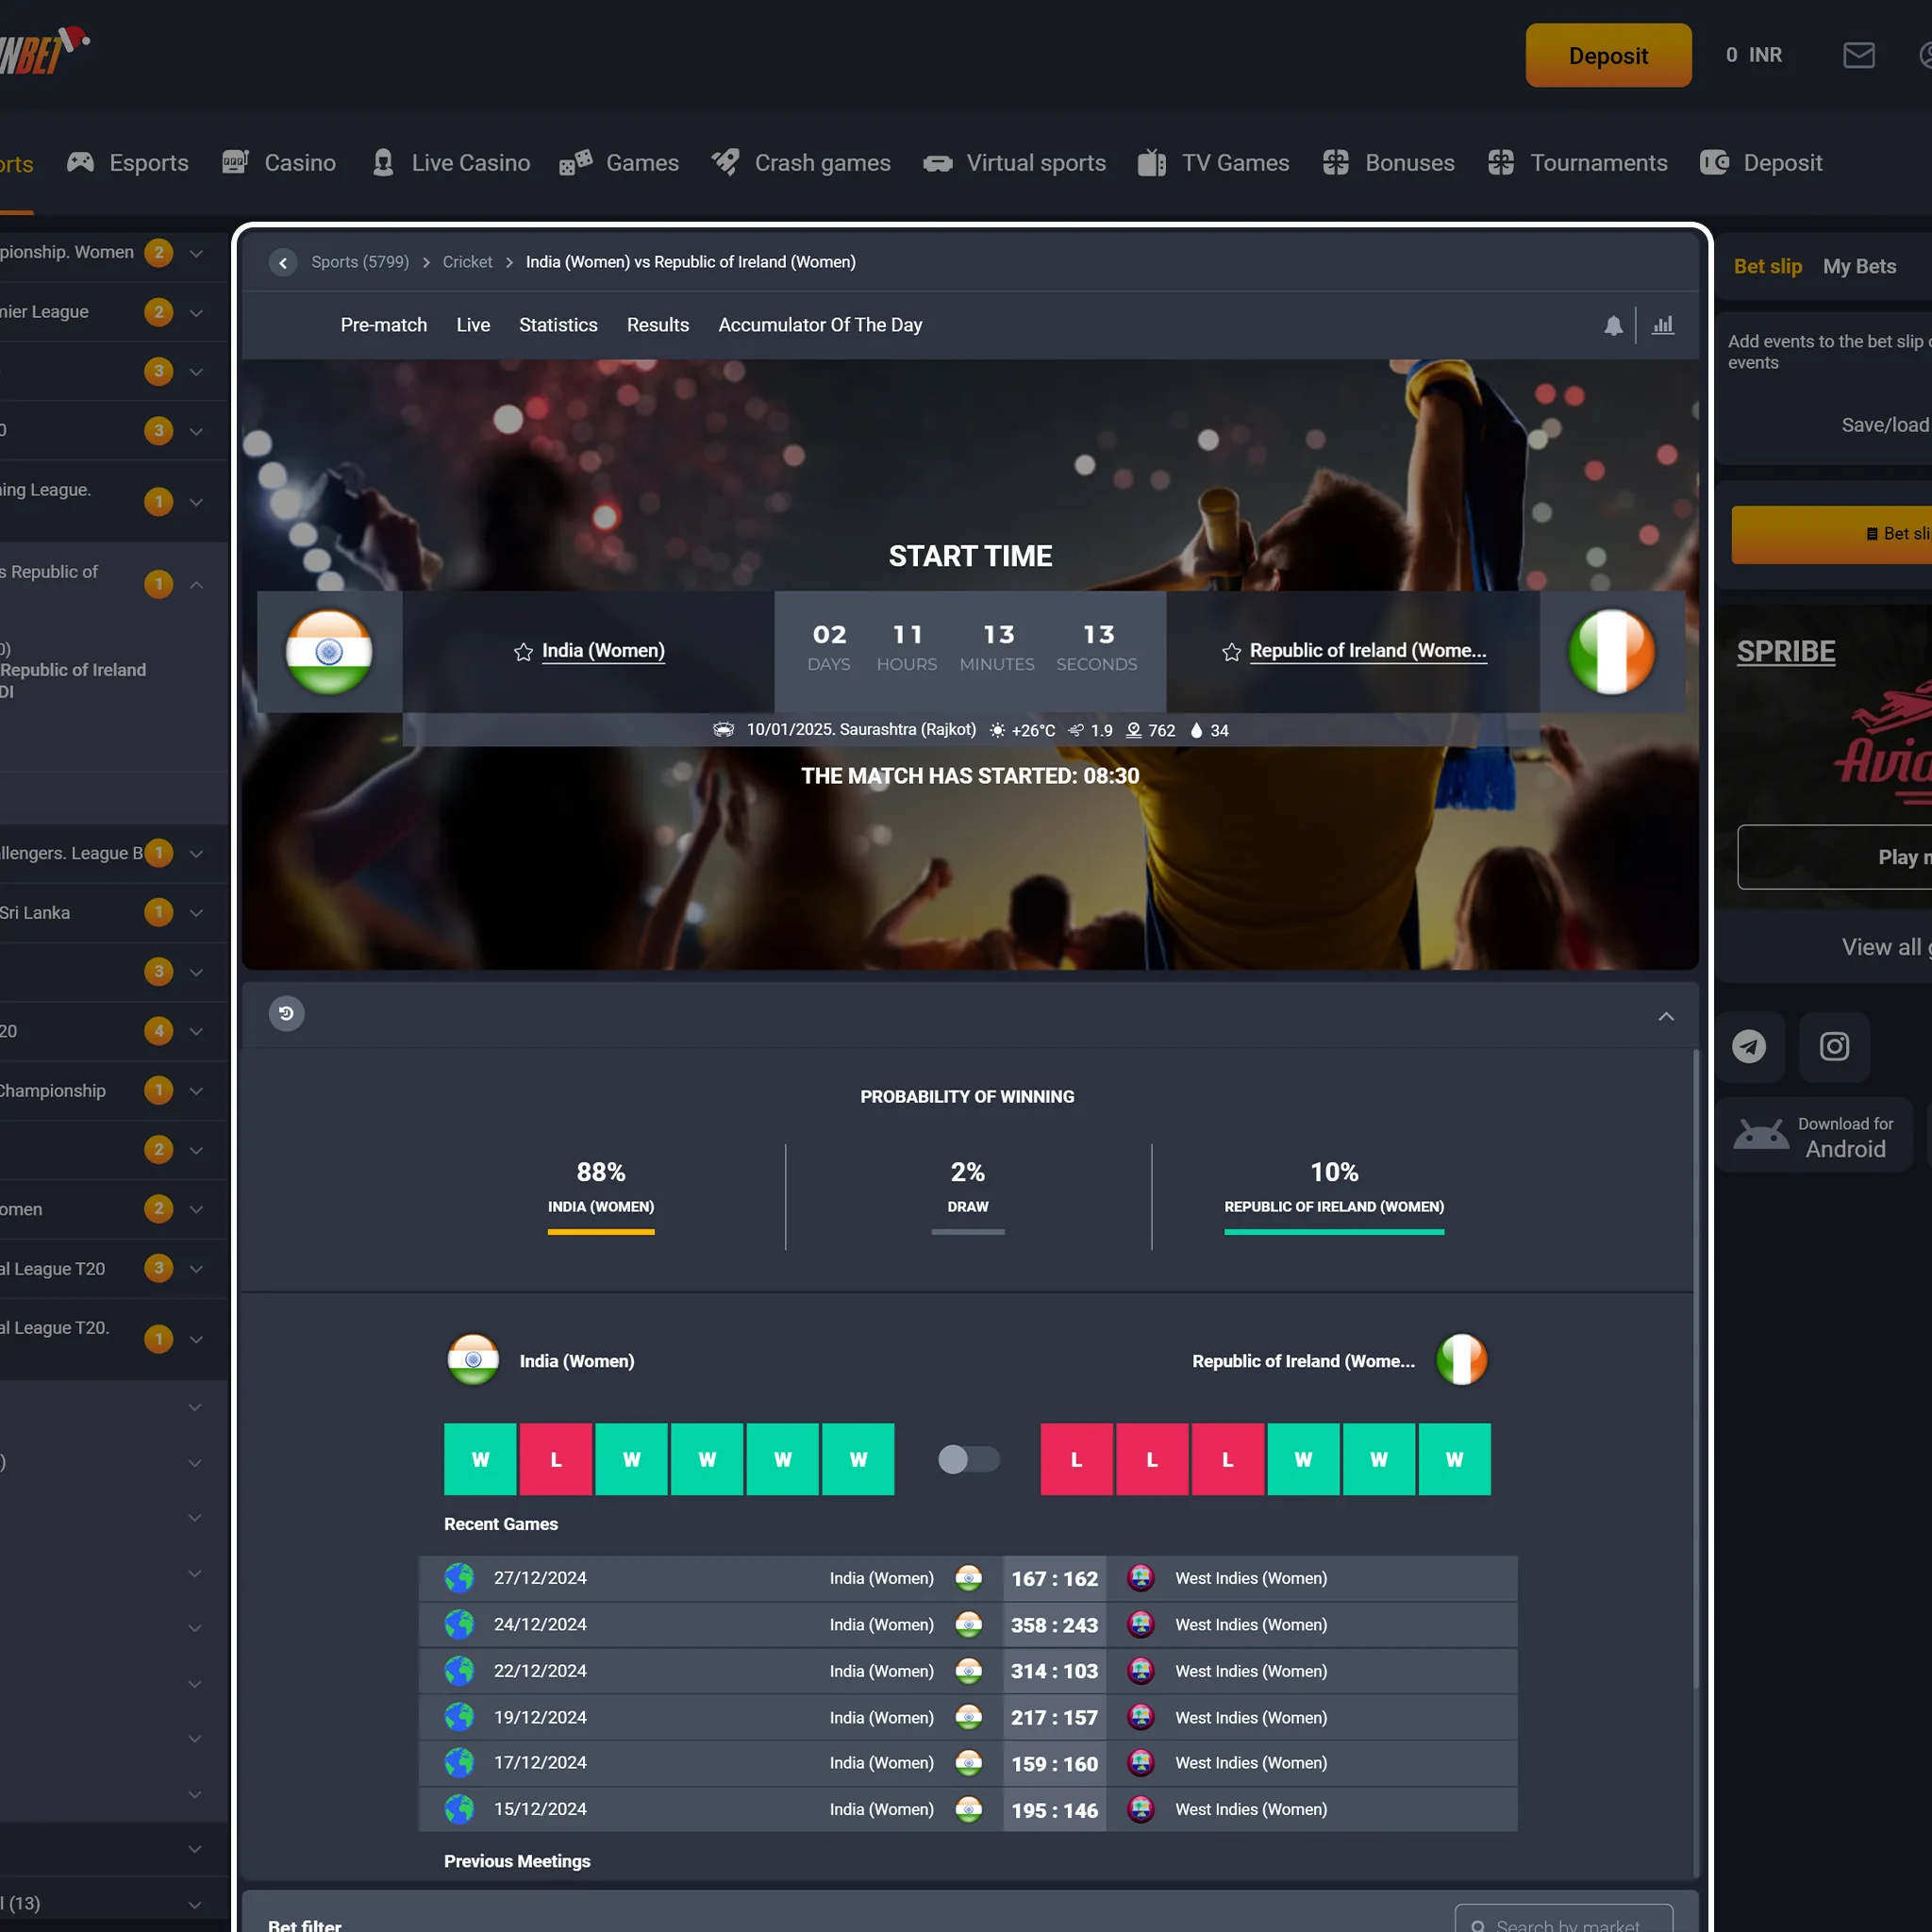Click the Android robot download icon
This screenshot has height=1932, width=1932.
point(1761,1135)
